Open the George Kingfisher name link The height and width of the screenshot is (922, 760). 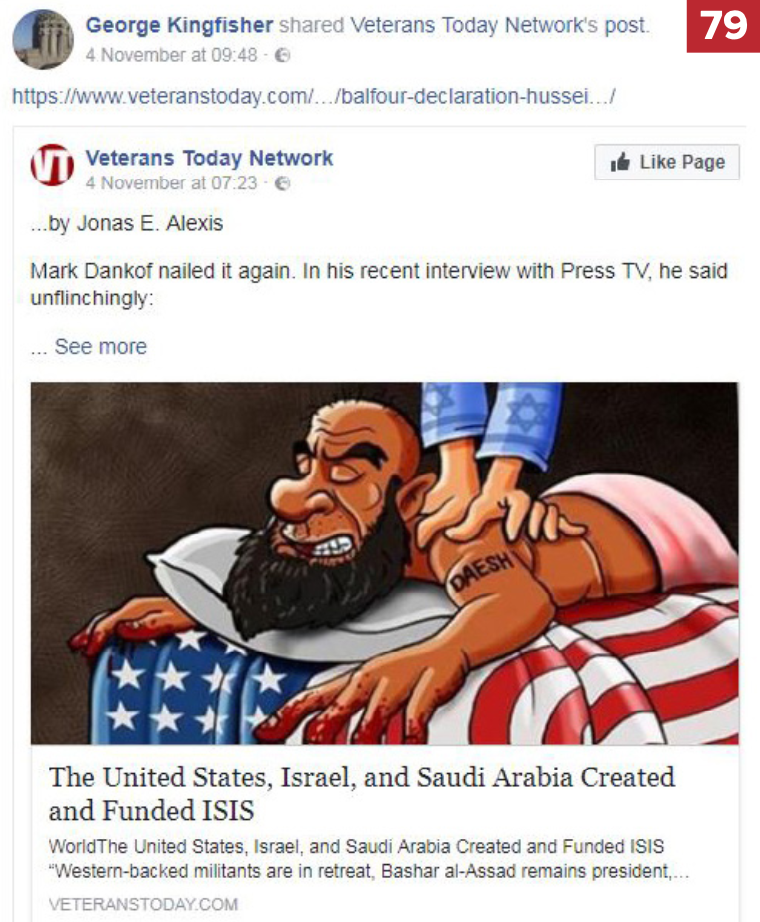pos(179,25)
